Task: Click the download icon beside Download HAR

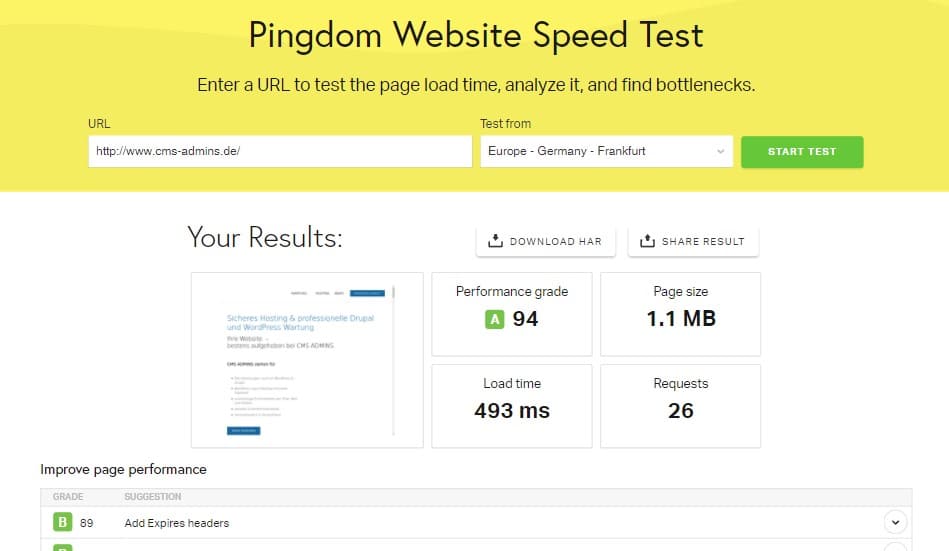Action: click(495, 240)
